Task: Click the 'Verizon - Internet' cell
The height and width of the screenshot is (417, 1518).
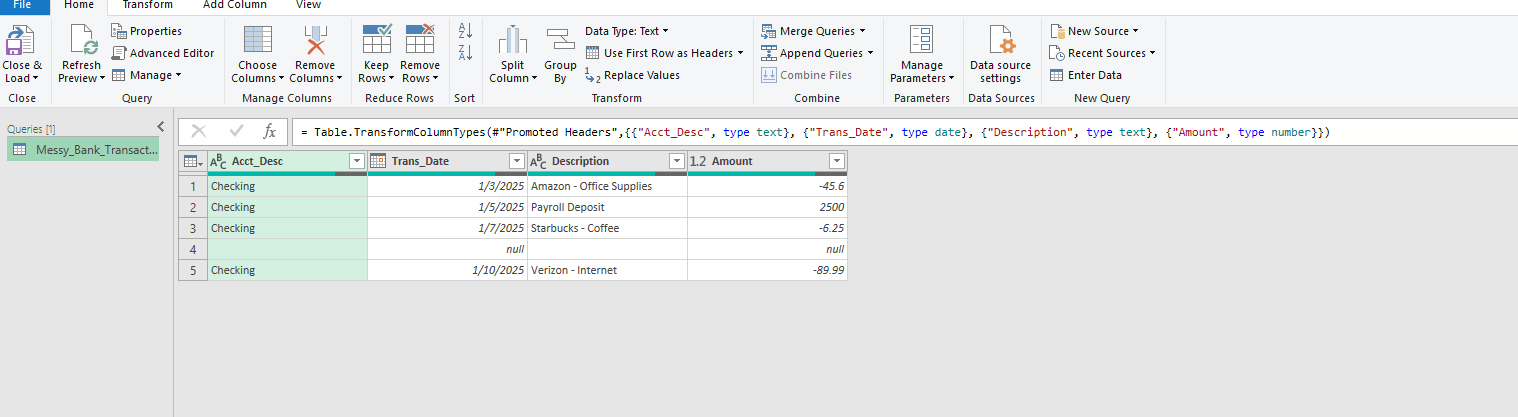Action: (607, 270)
